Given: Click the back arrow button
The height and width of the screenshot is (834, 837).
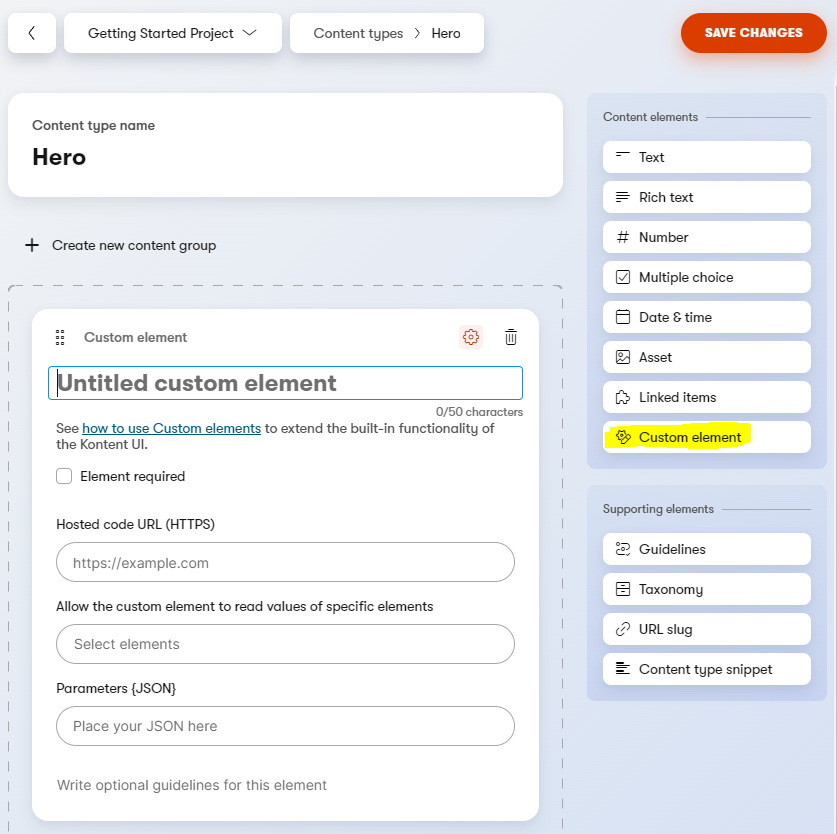Looking at the screenshot, I should pyautogui.click(x=32, y=33).
